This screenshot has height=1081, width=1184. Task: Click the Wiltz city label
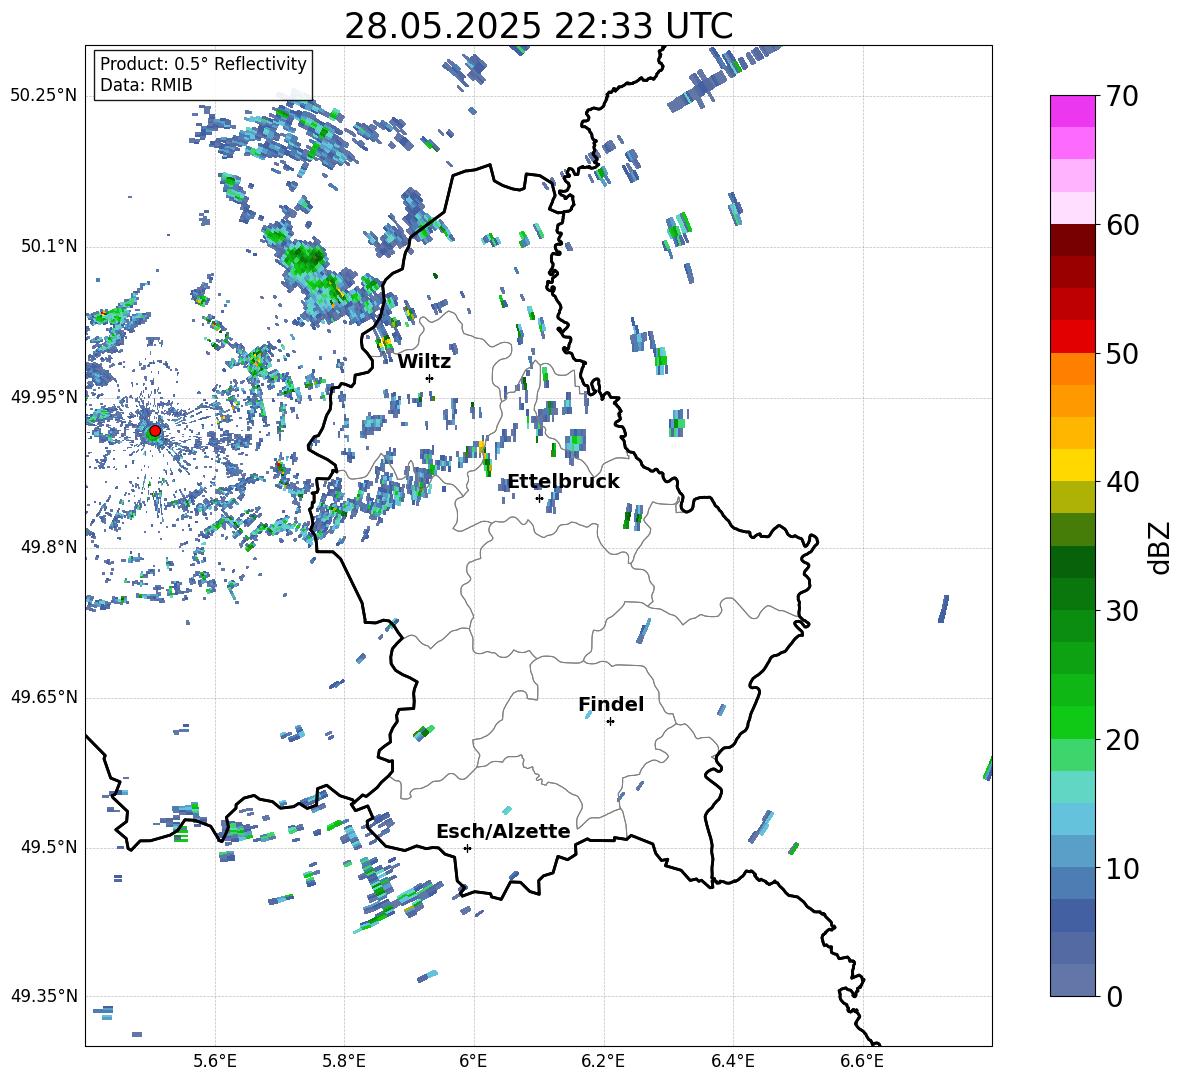pos(424,362)
